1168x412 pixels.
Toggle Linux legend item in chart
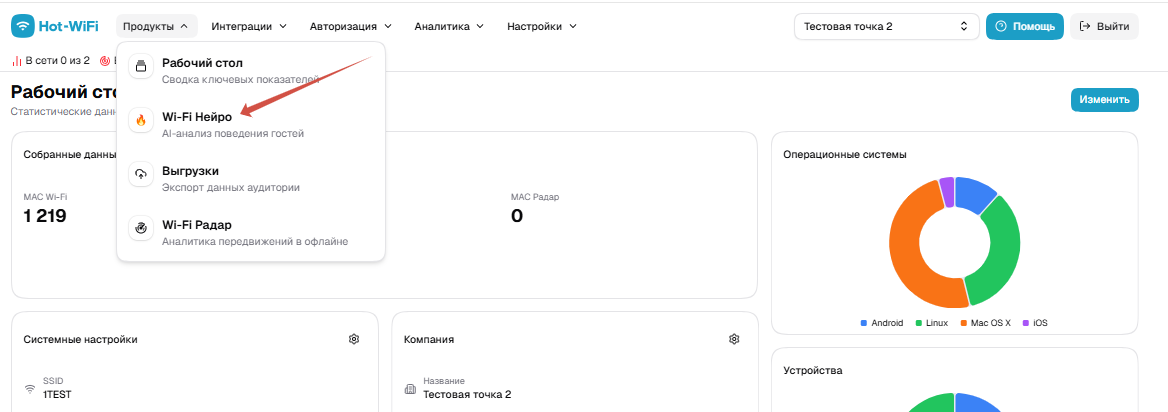click(x=931, y=323)
